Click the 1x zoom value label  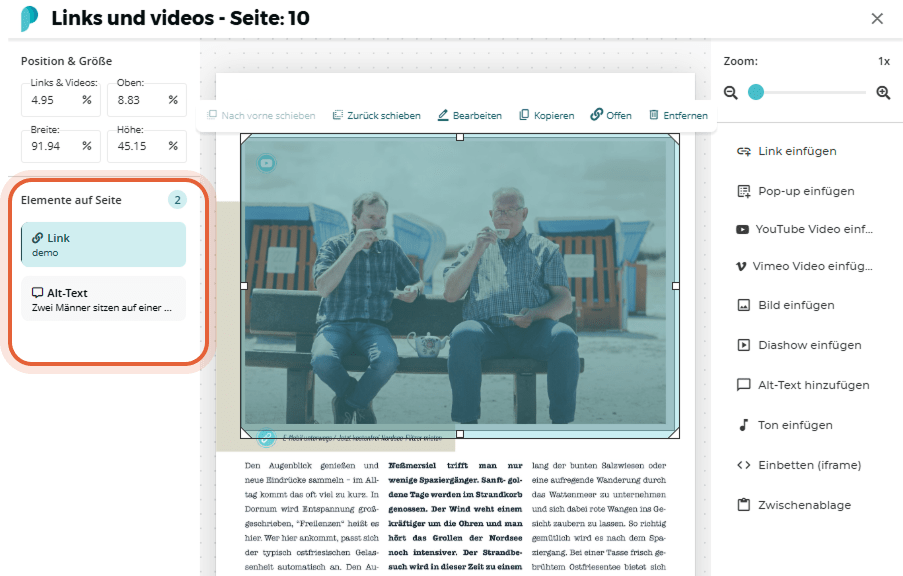(x=884, y=61)
